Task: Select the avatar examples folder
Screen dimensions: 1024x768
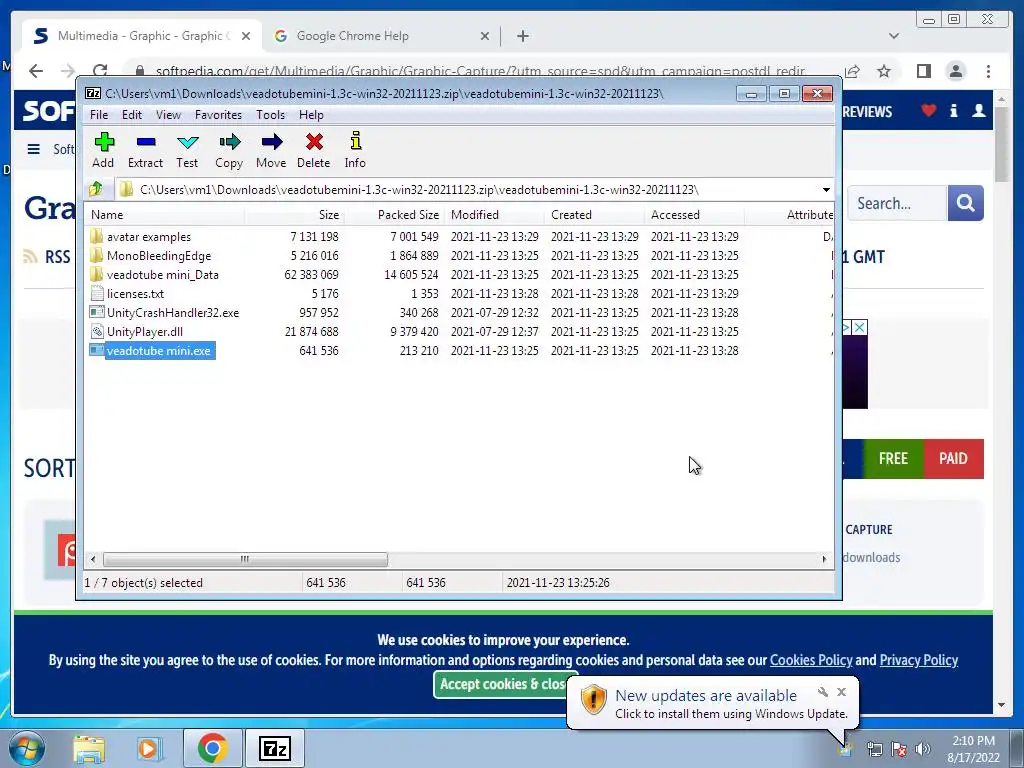Action: (x=149, y=237)
